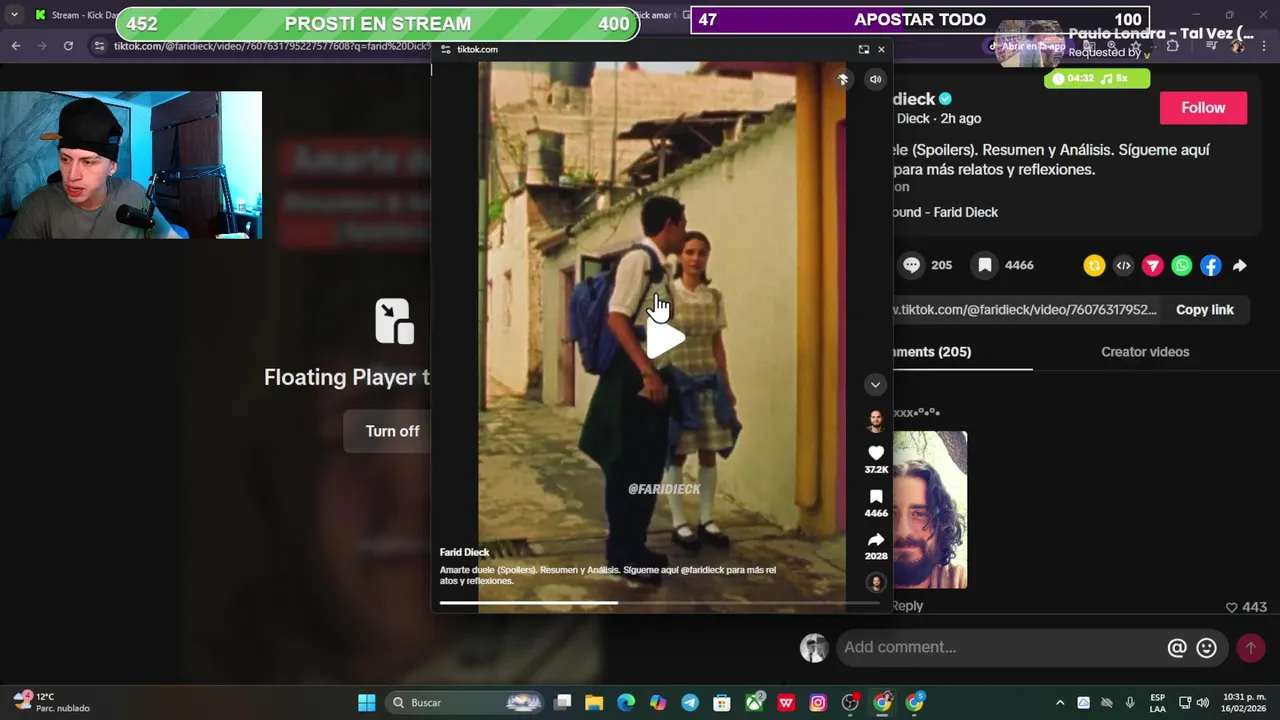Open the clock and date flyout
Image resolution: width=1280 pixels, height=720 pixels.
1245,702
